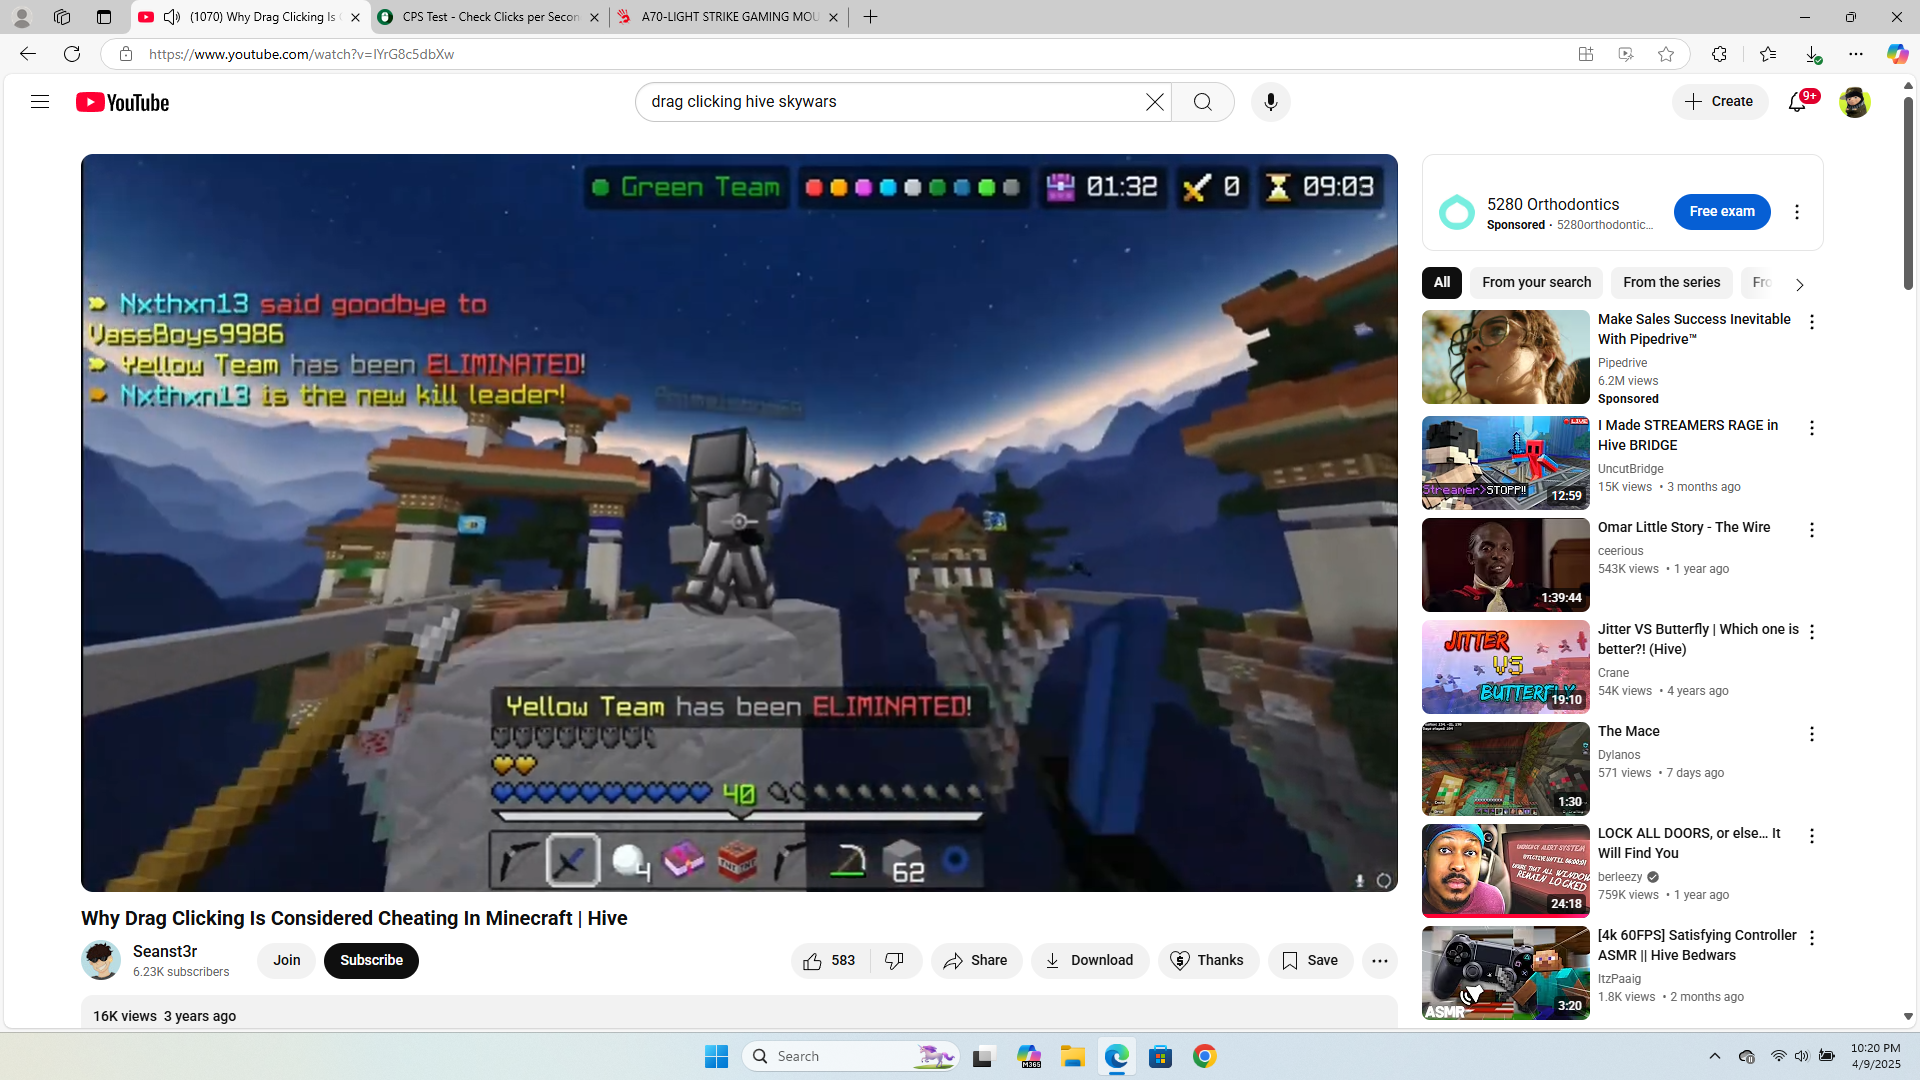Join the Seanst3r channel membership
Screen dimensions: 1920x1080
[x=286, y=961]
